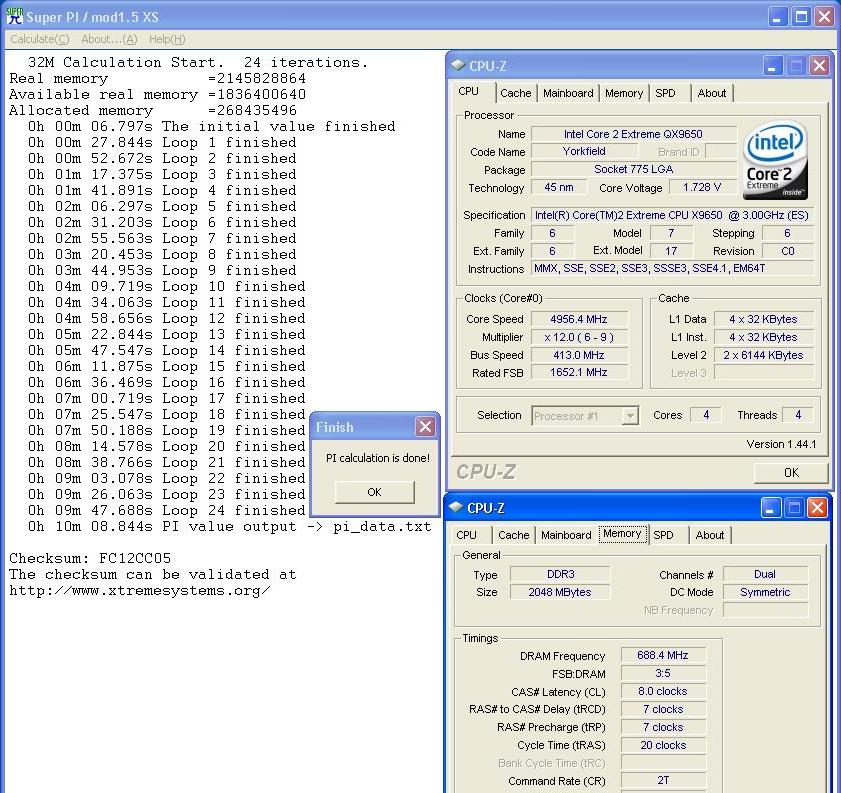Click the Super PI app icon in title bar
Screen dimensions: 841x793
point(15,16)
